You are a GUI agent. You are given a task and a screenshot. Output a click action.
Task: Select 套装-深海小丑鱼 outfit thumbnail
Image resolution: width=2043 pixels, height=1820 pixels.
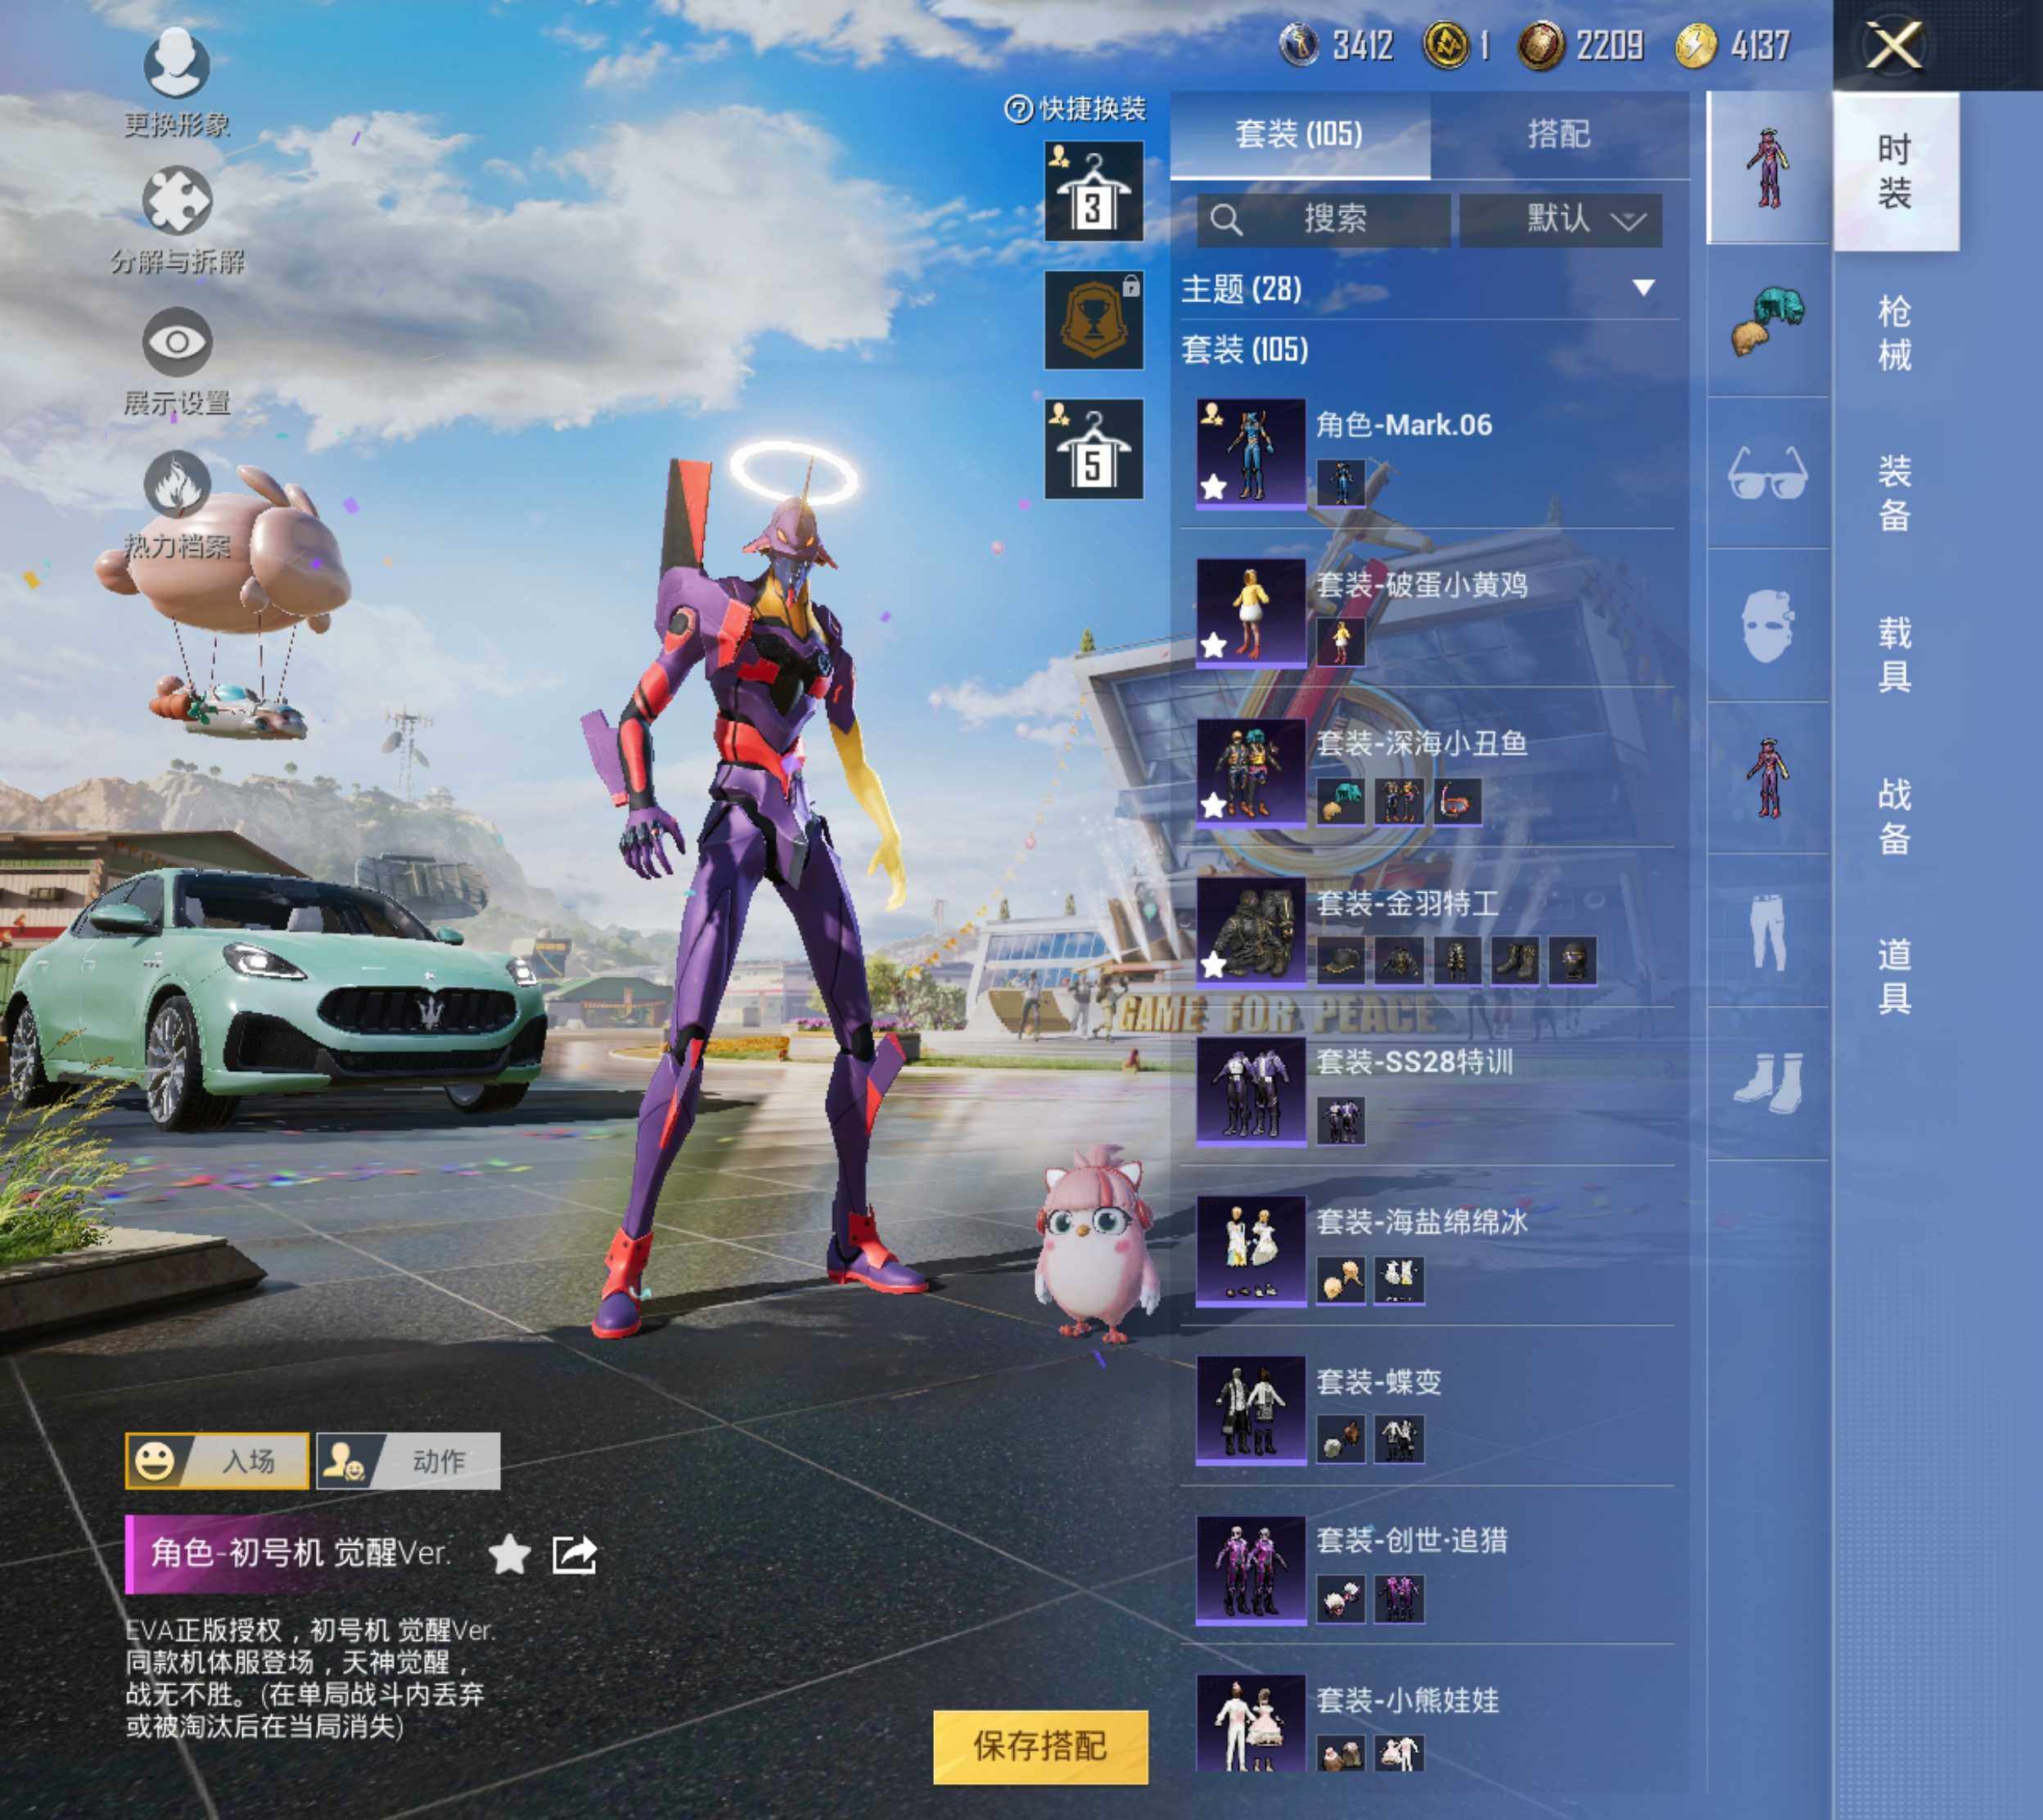[1251, 772]
